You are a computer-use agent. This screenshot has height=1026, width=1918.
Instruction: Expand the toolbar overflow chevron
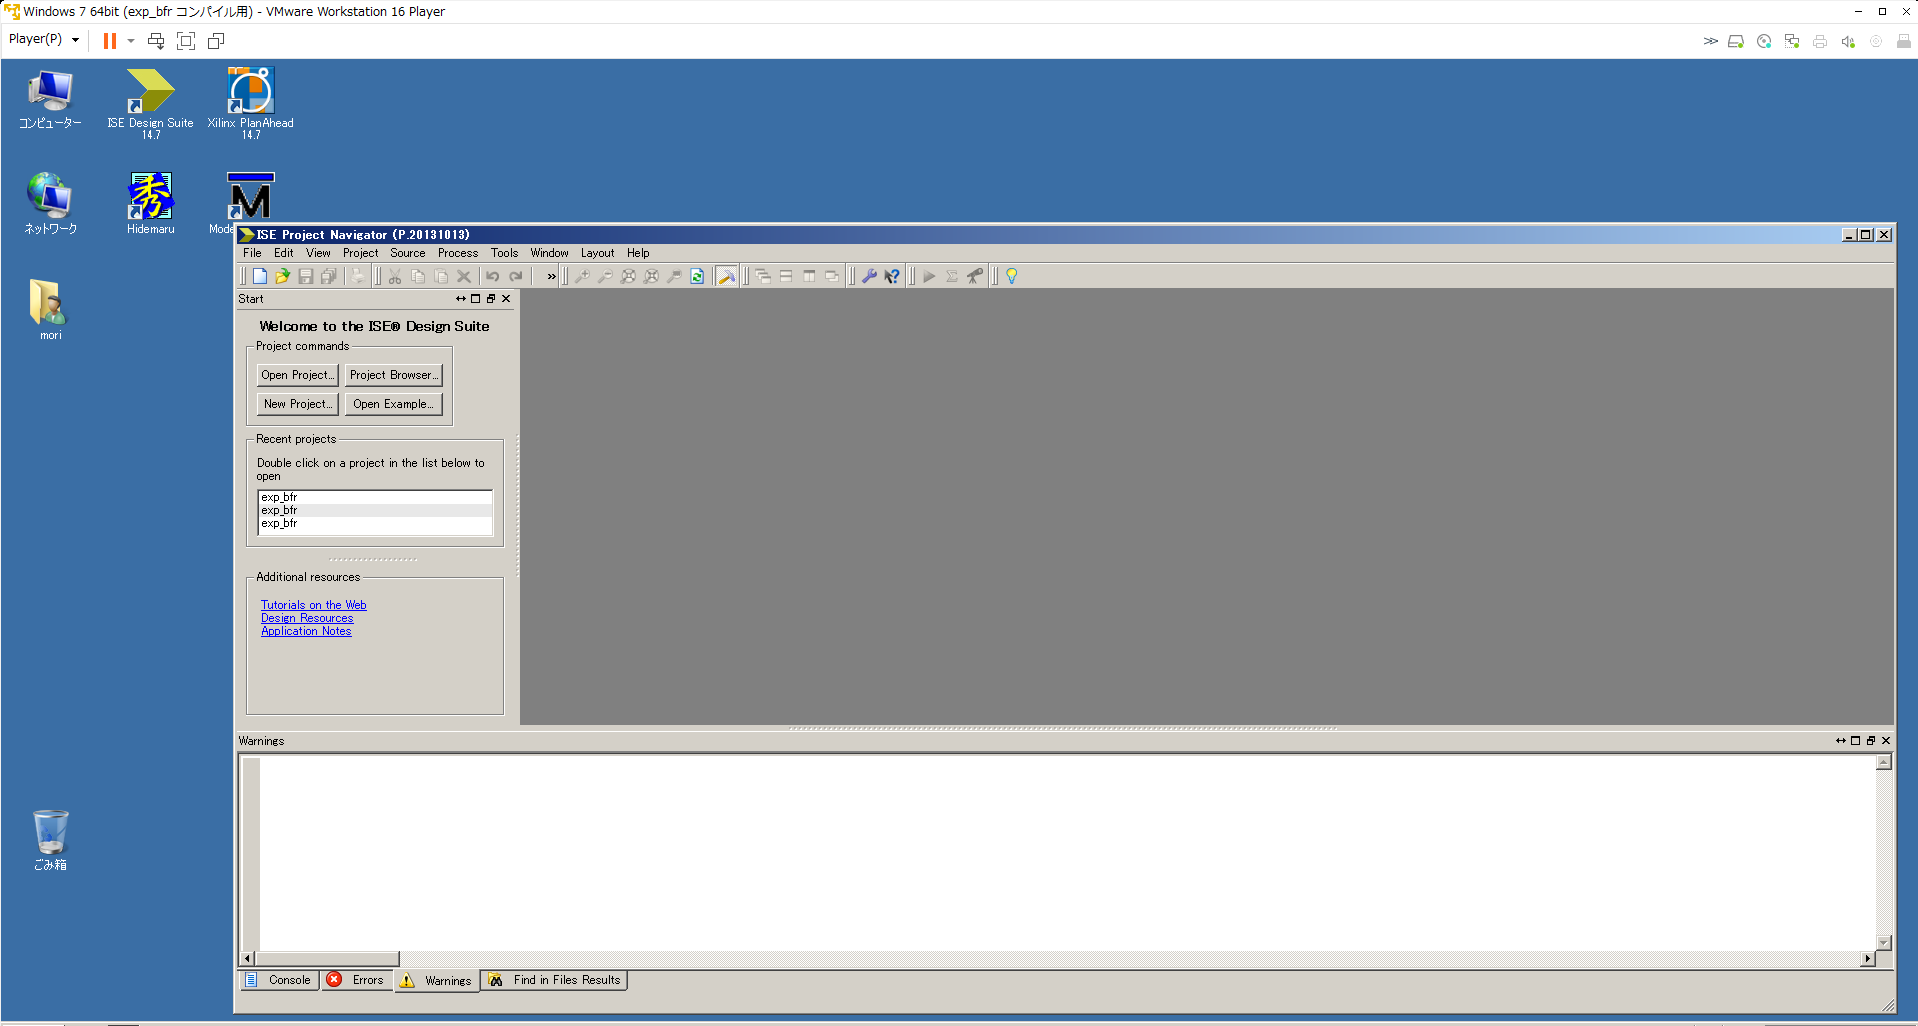click(551, 276)
